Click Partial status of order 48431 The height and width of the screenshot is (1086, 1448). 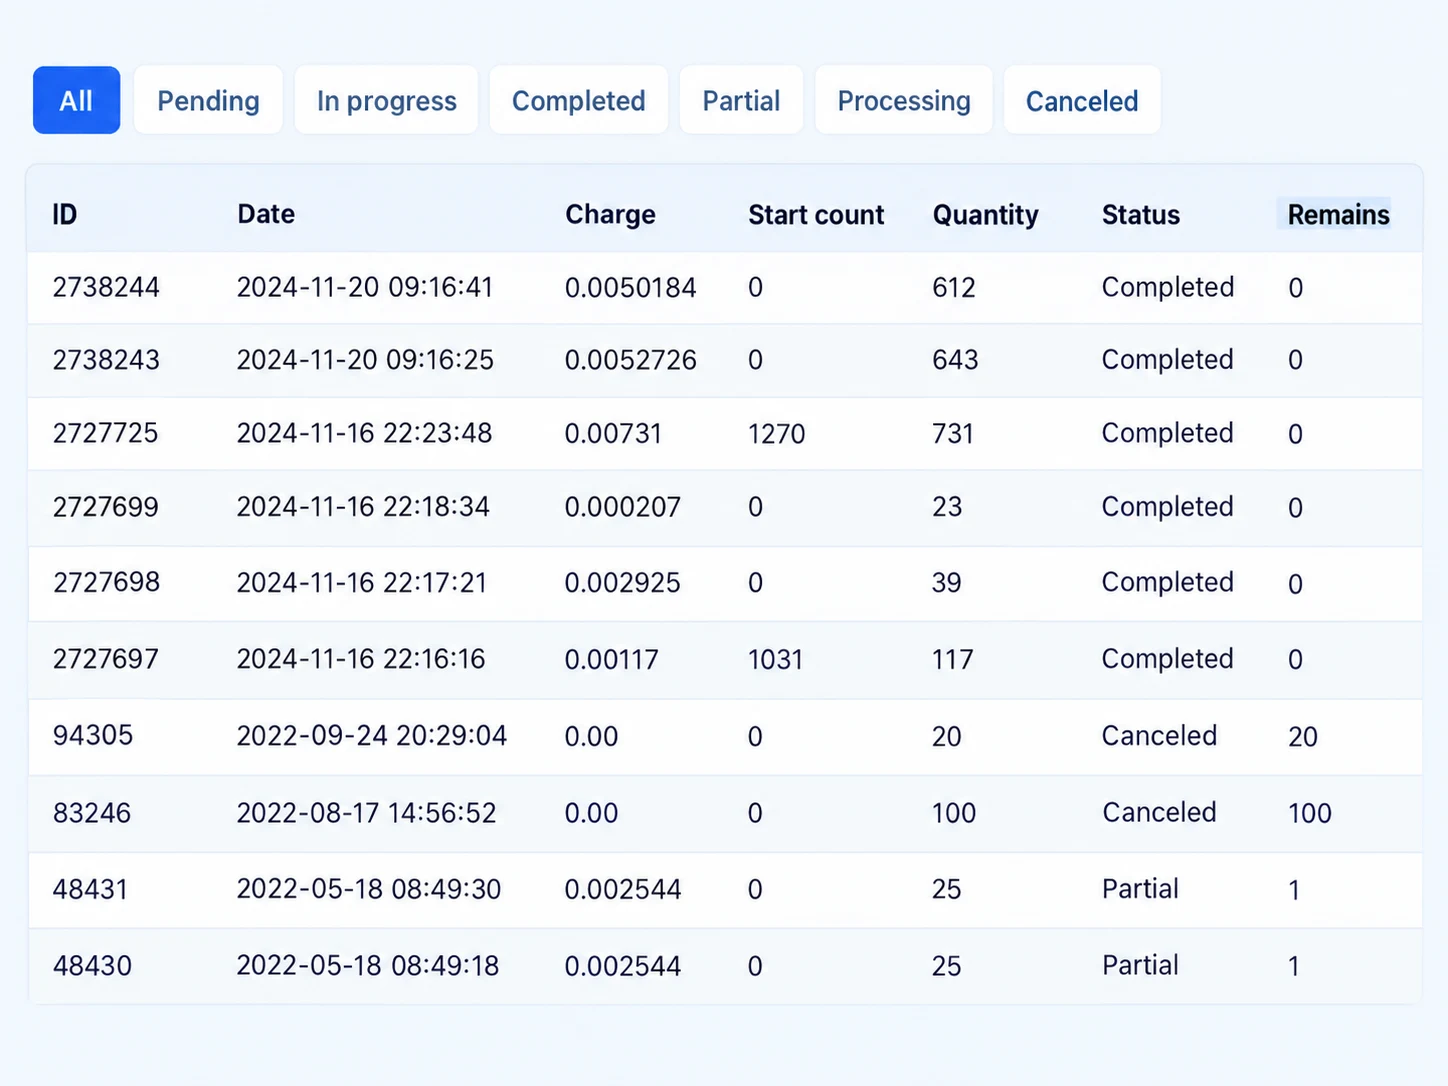click(x=1140, y=889)
